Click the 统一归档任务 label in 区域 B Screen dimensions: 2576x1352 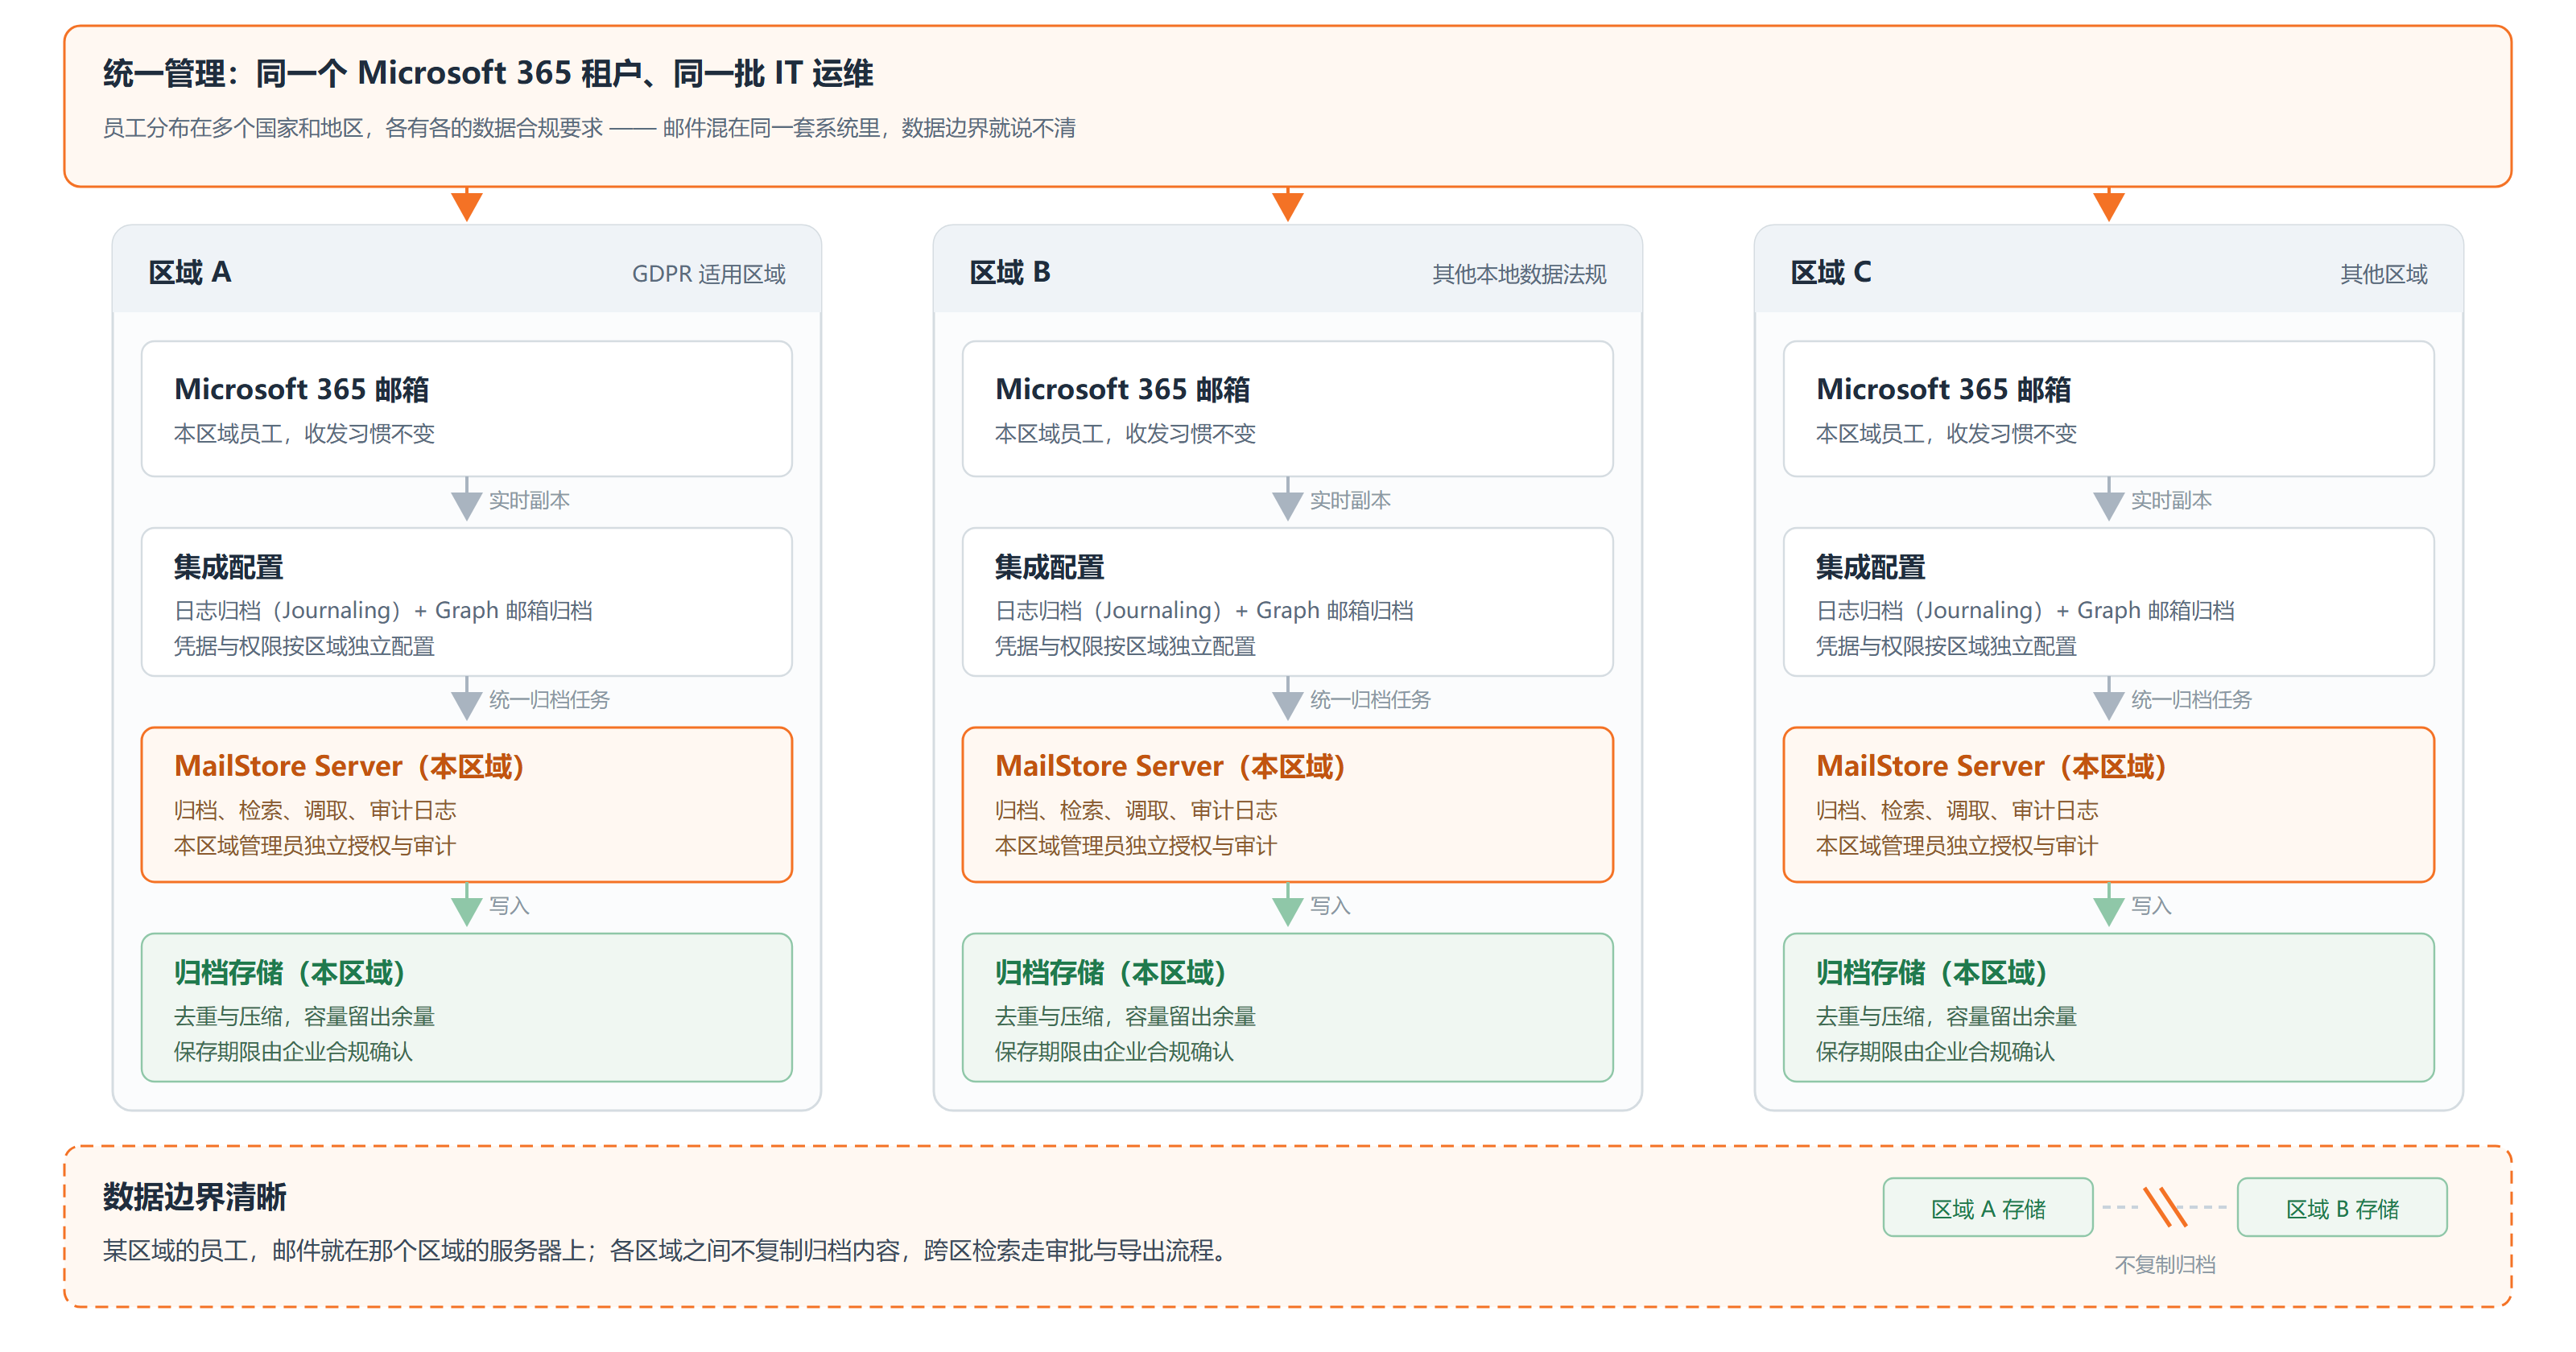(1370, 699)
